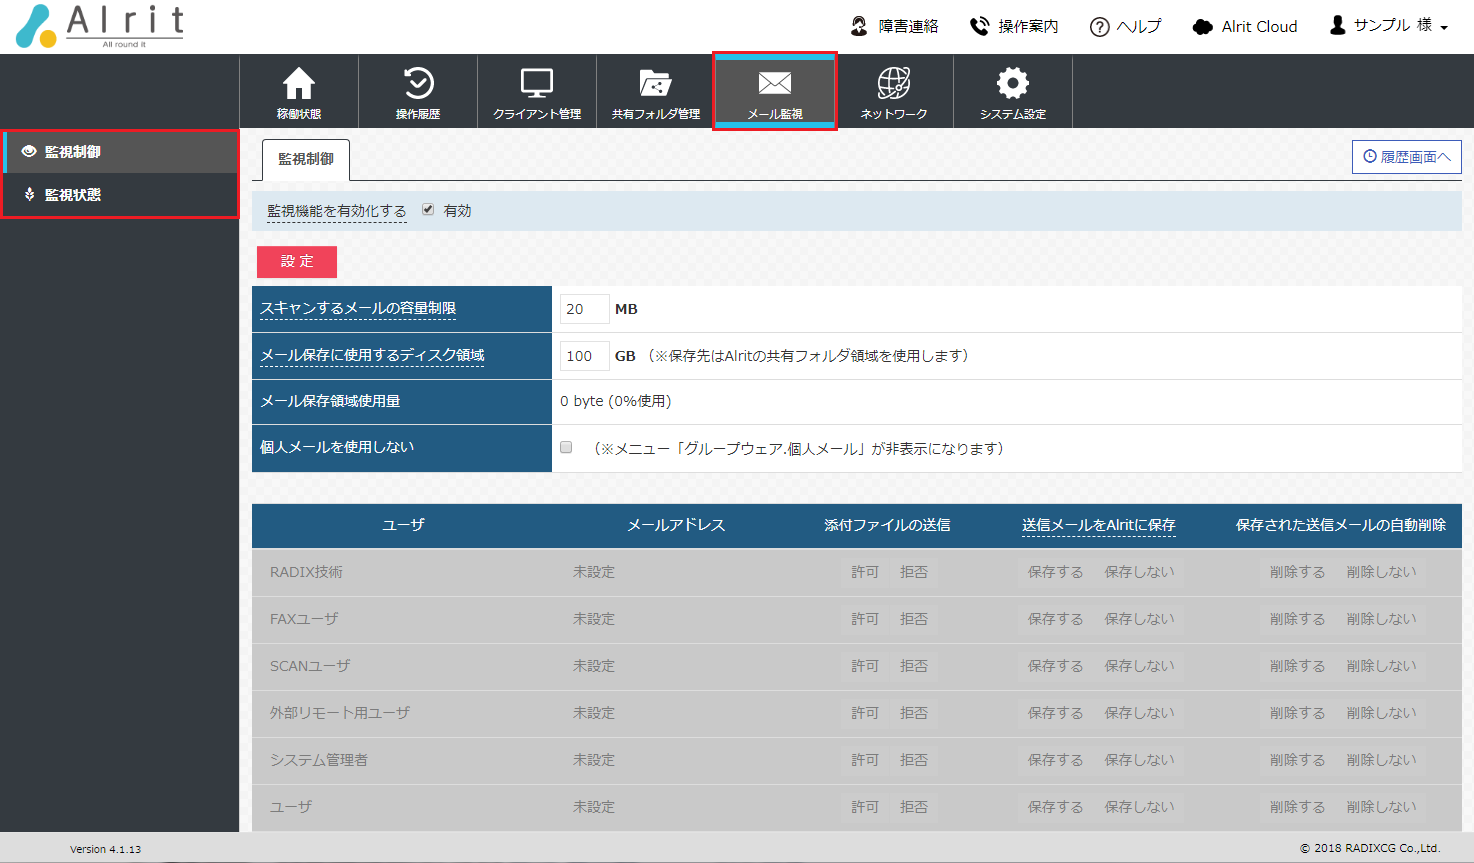This screenshot has width=1474, height=863.
Task: Click メールアドレス column header
Action: (676, 525)
